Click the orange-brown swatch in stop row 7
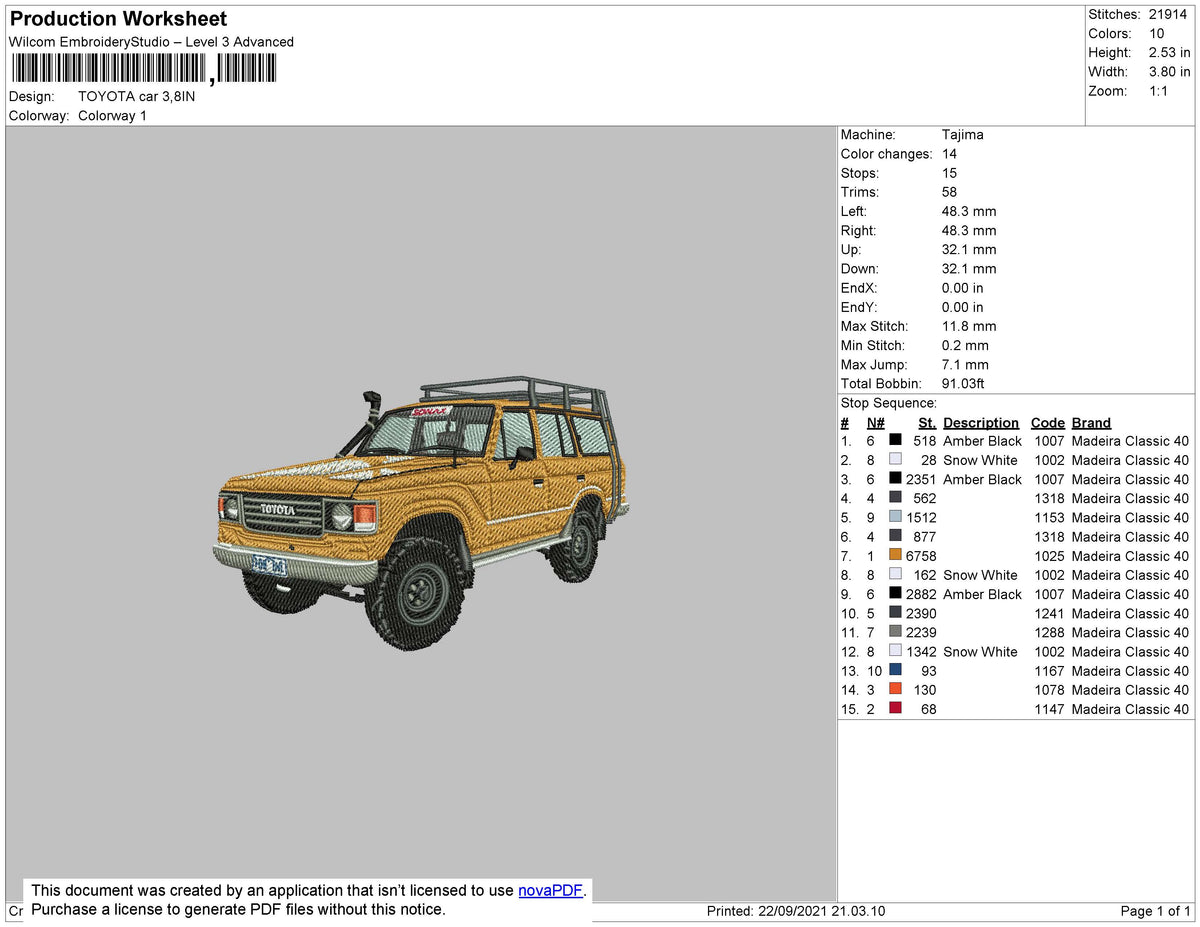 (895, 556)
